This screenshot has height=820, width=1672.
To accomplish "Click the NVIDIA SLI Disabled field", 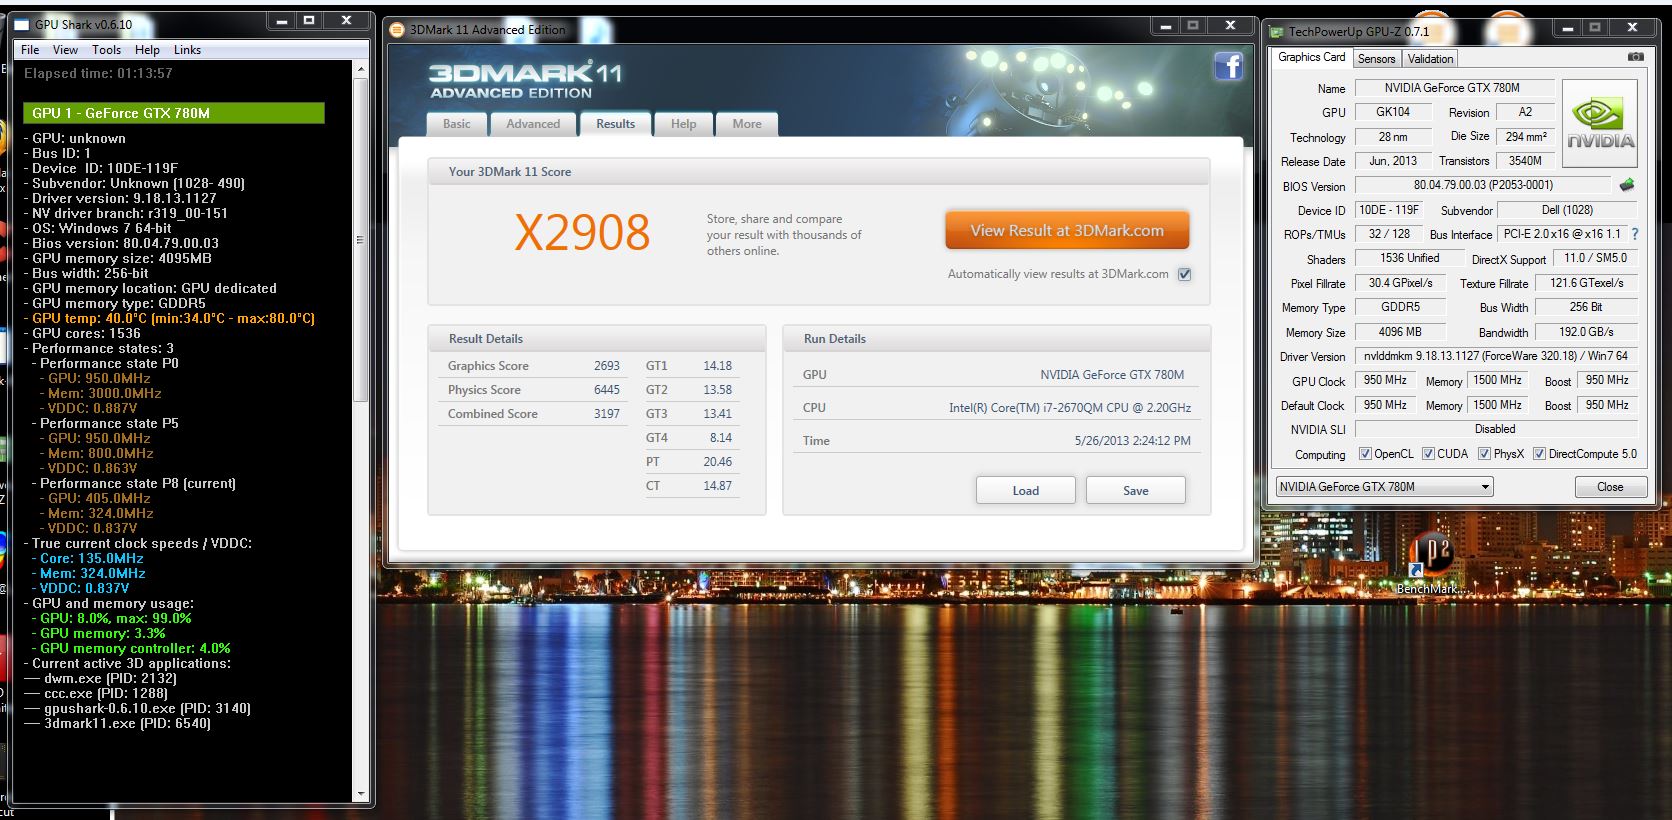I will (x=1496, y=429).
